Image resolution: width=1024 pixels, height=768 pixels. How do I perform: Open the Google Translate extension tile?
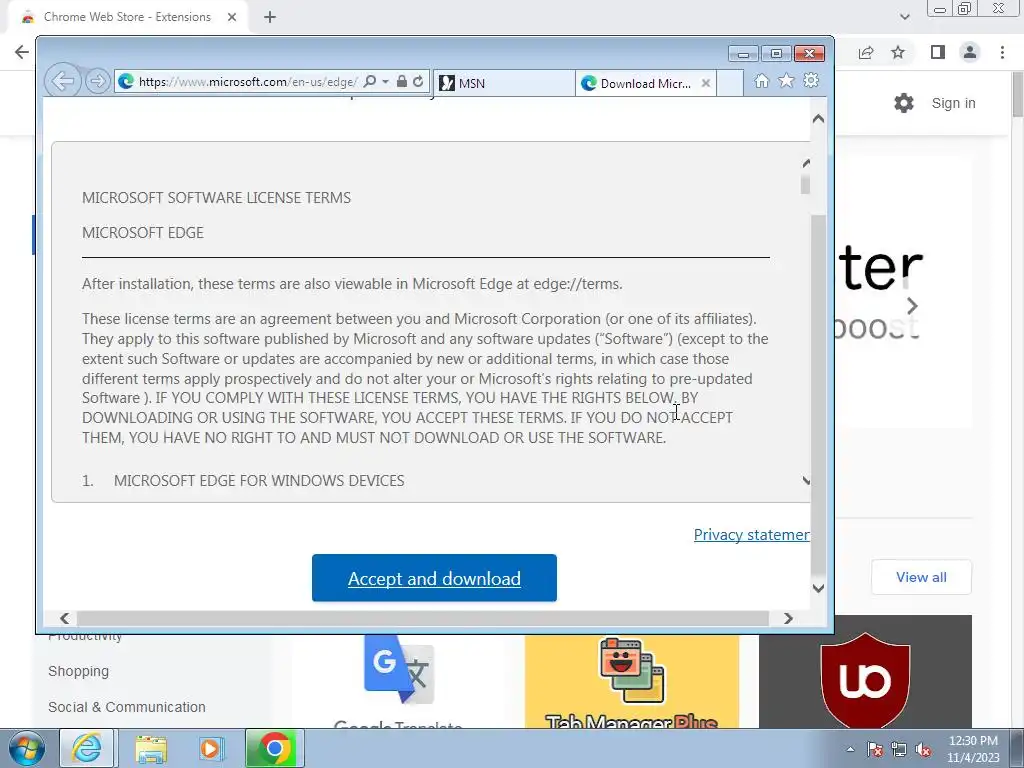point(398,681)
